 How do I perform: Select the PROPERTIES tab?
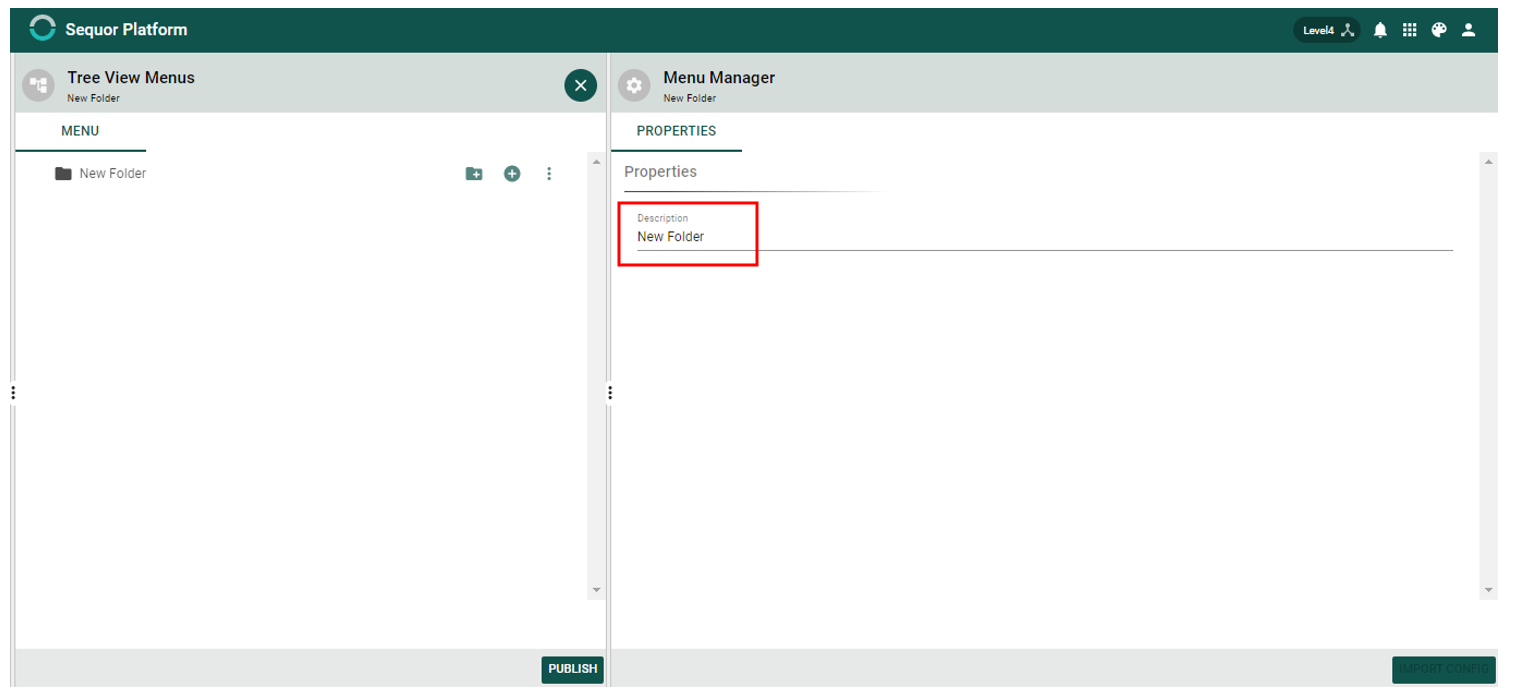676,131
